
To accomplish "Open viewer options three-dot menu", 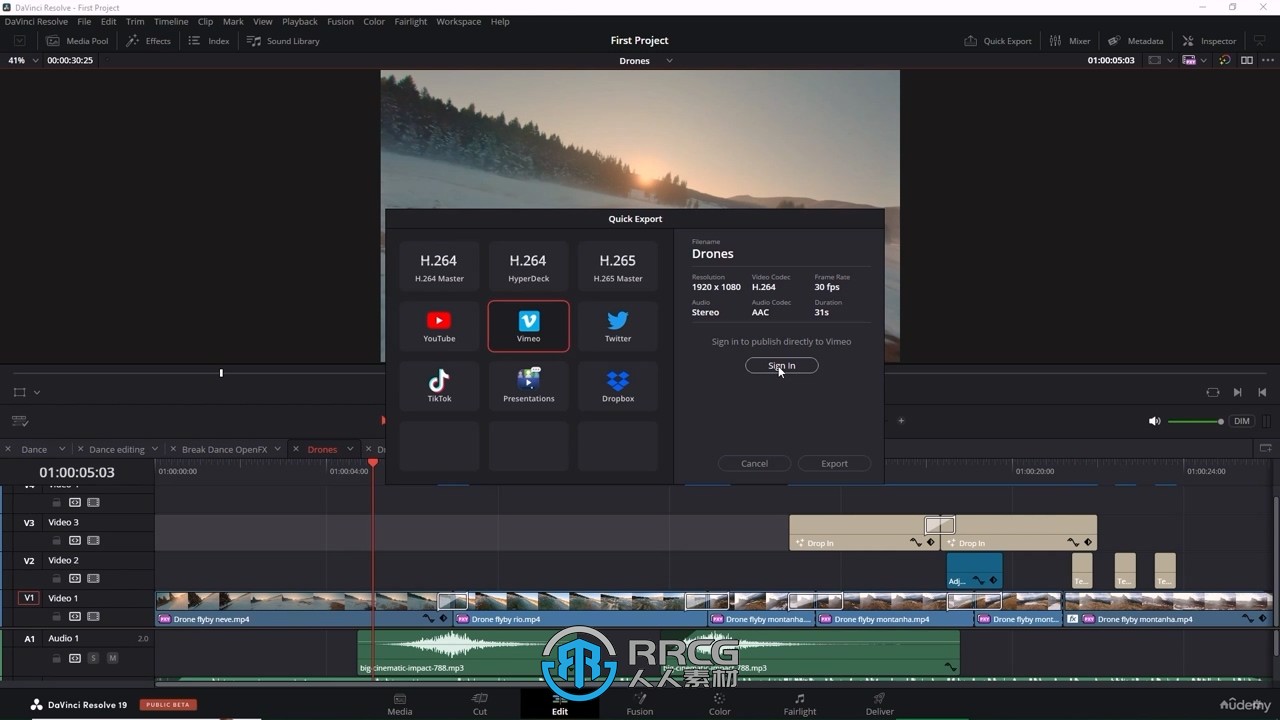I will (x=1266, y=61).
